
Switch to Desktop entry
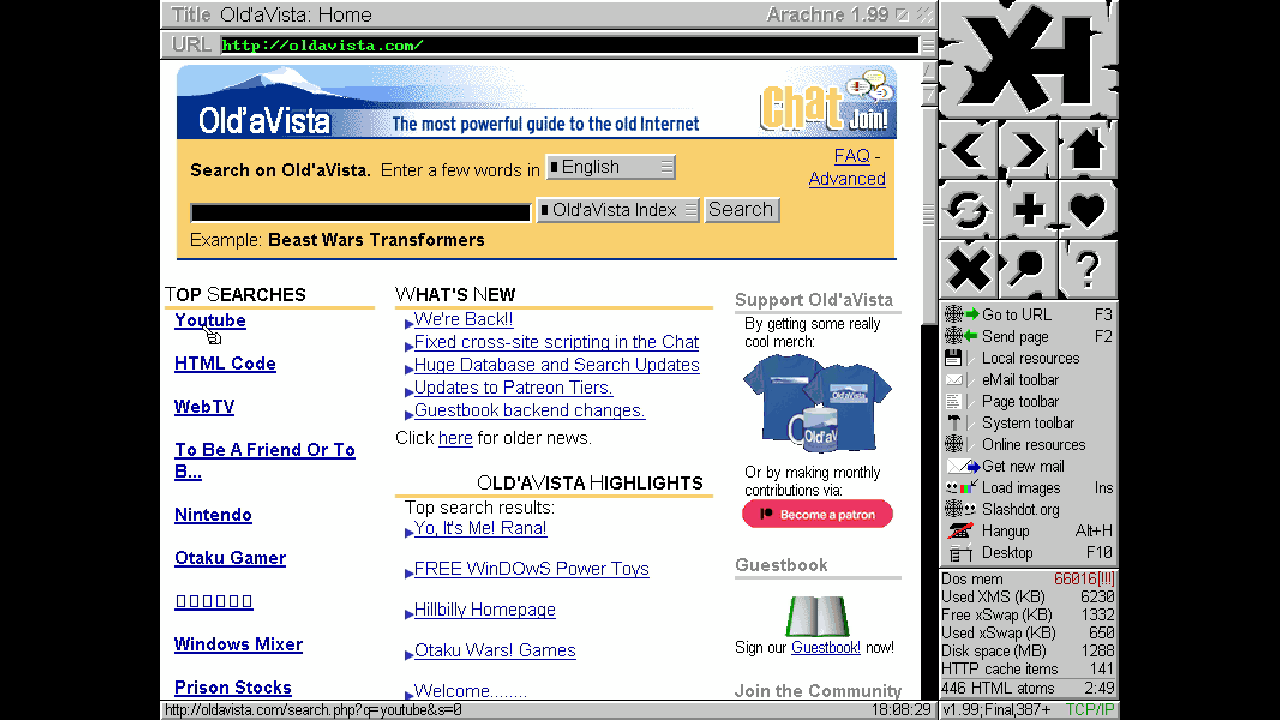point(1028,553)
